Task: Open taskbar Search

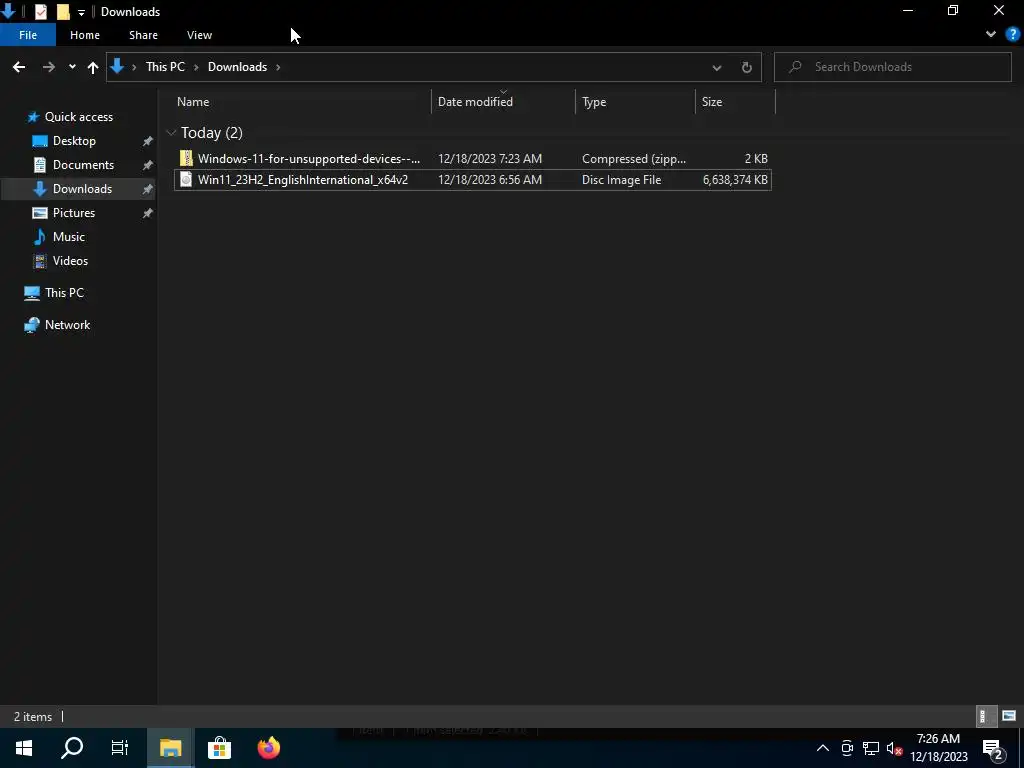Action: (72, 748)
